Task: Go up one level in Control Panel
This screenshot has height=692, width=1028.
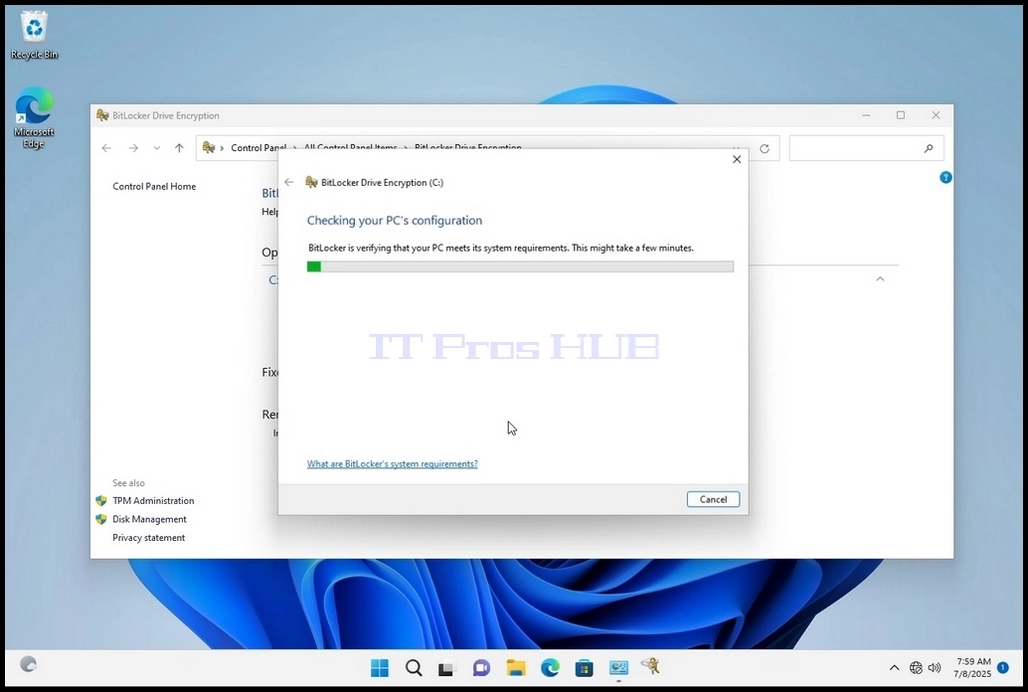Action: (x=179, y=148)
